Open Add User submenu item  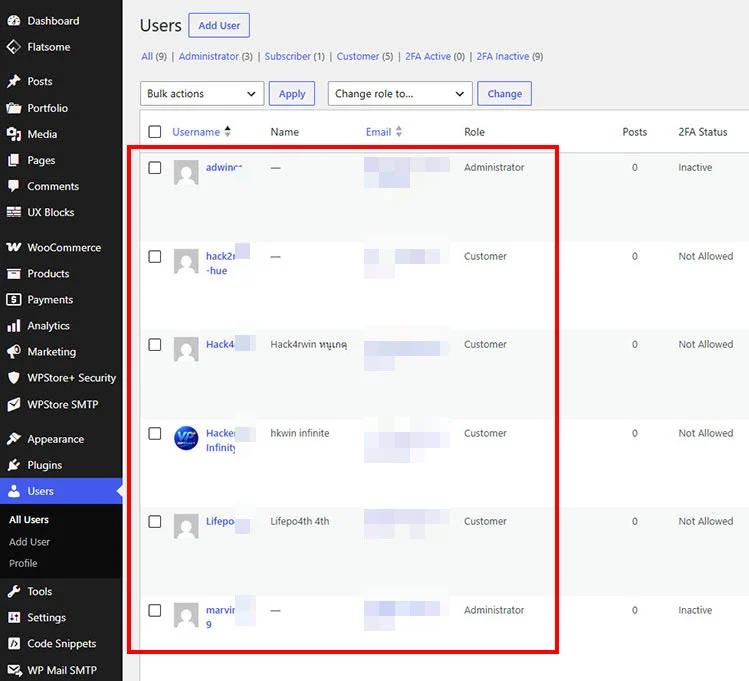(x=29, y=542)
